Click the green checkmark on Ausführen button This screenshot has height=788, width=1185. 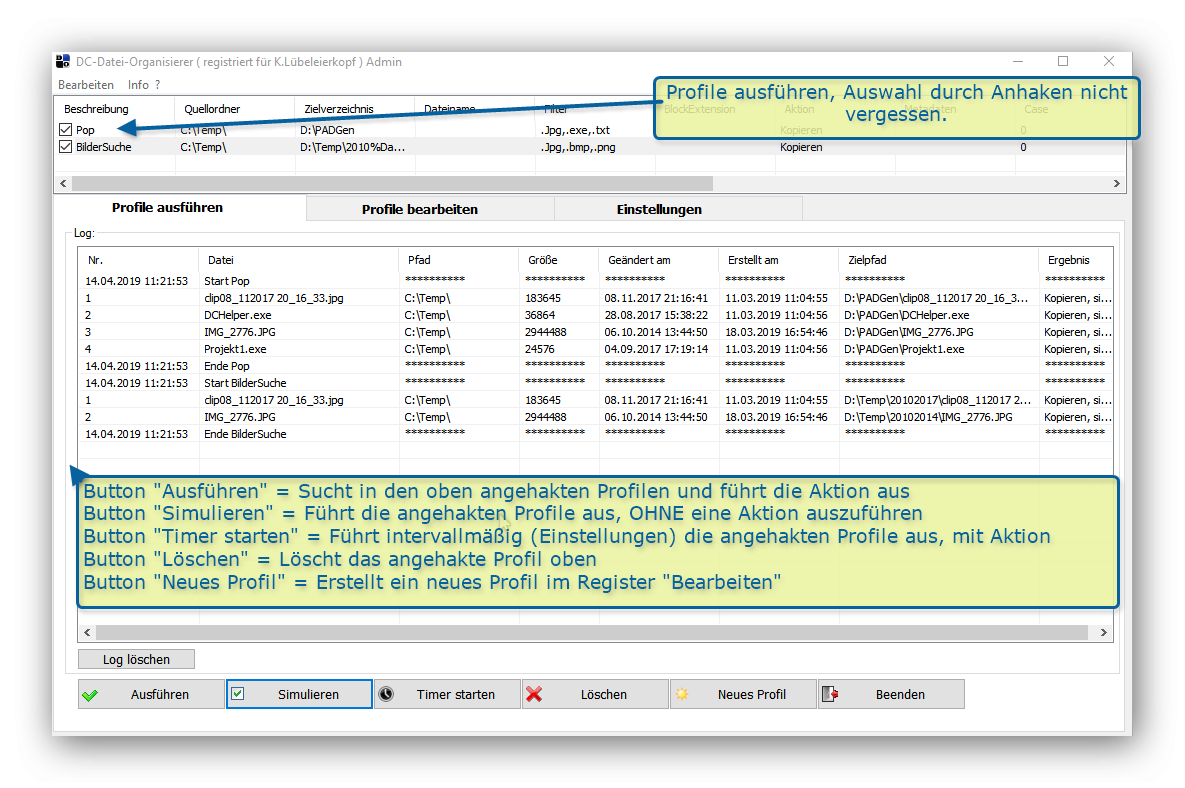point(91,695)
